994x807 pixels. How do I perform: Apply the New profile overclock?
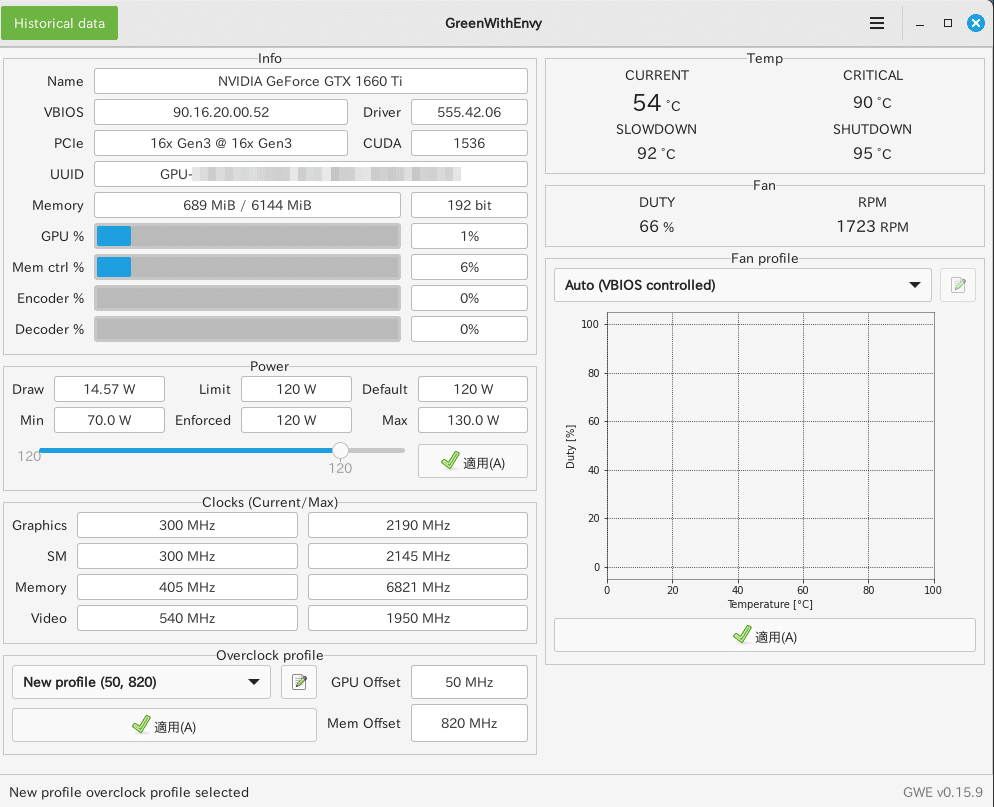click(164, 725)
